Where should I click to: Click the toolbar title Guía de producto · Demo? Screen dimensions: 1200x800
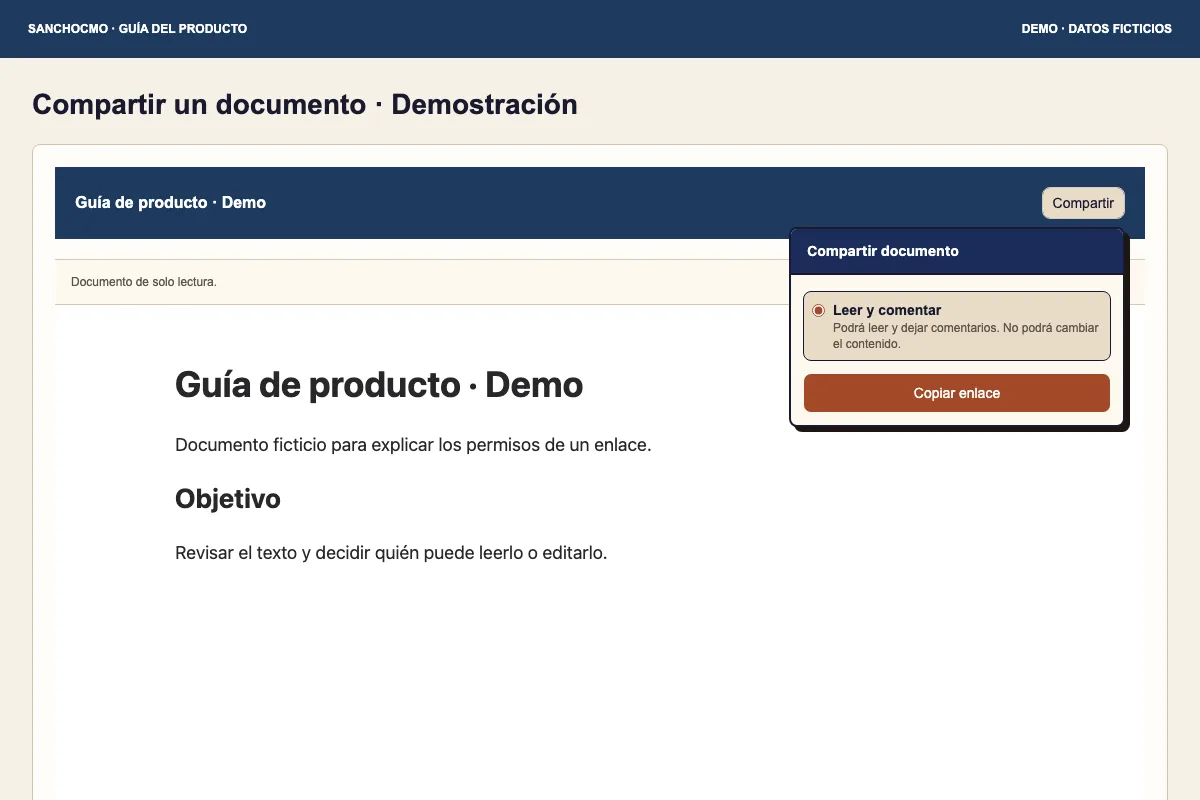170,203
